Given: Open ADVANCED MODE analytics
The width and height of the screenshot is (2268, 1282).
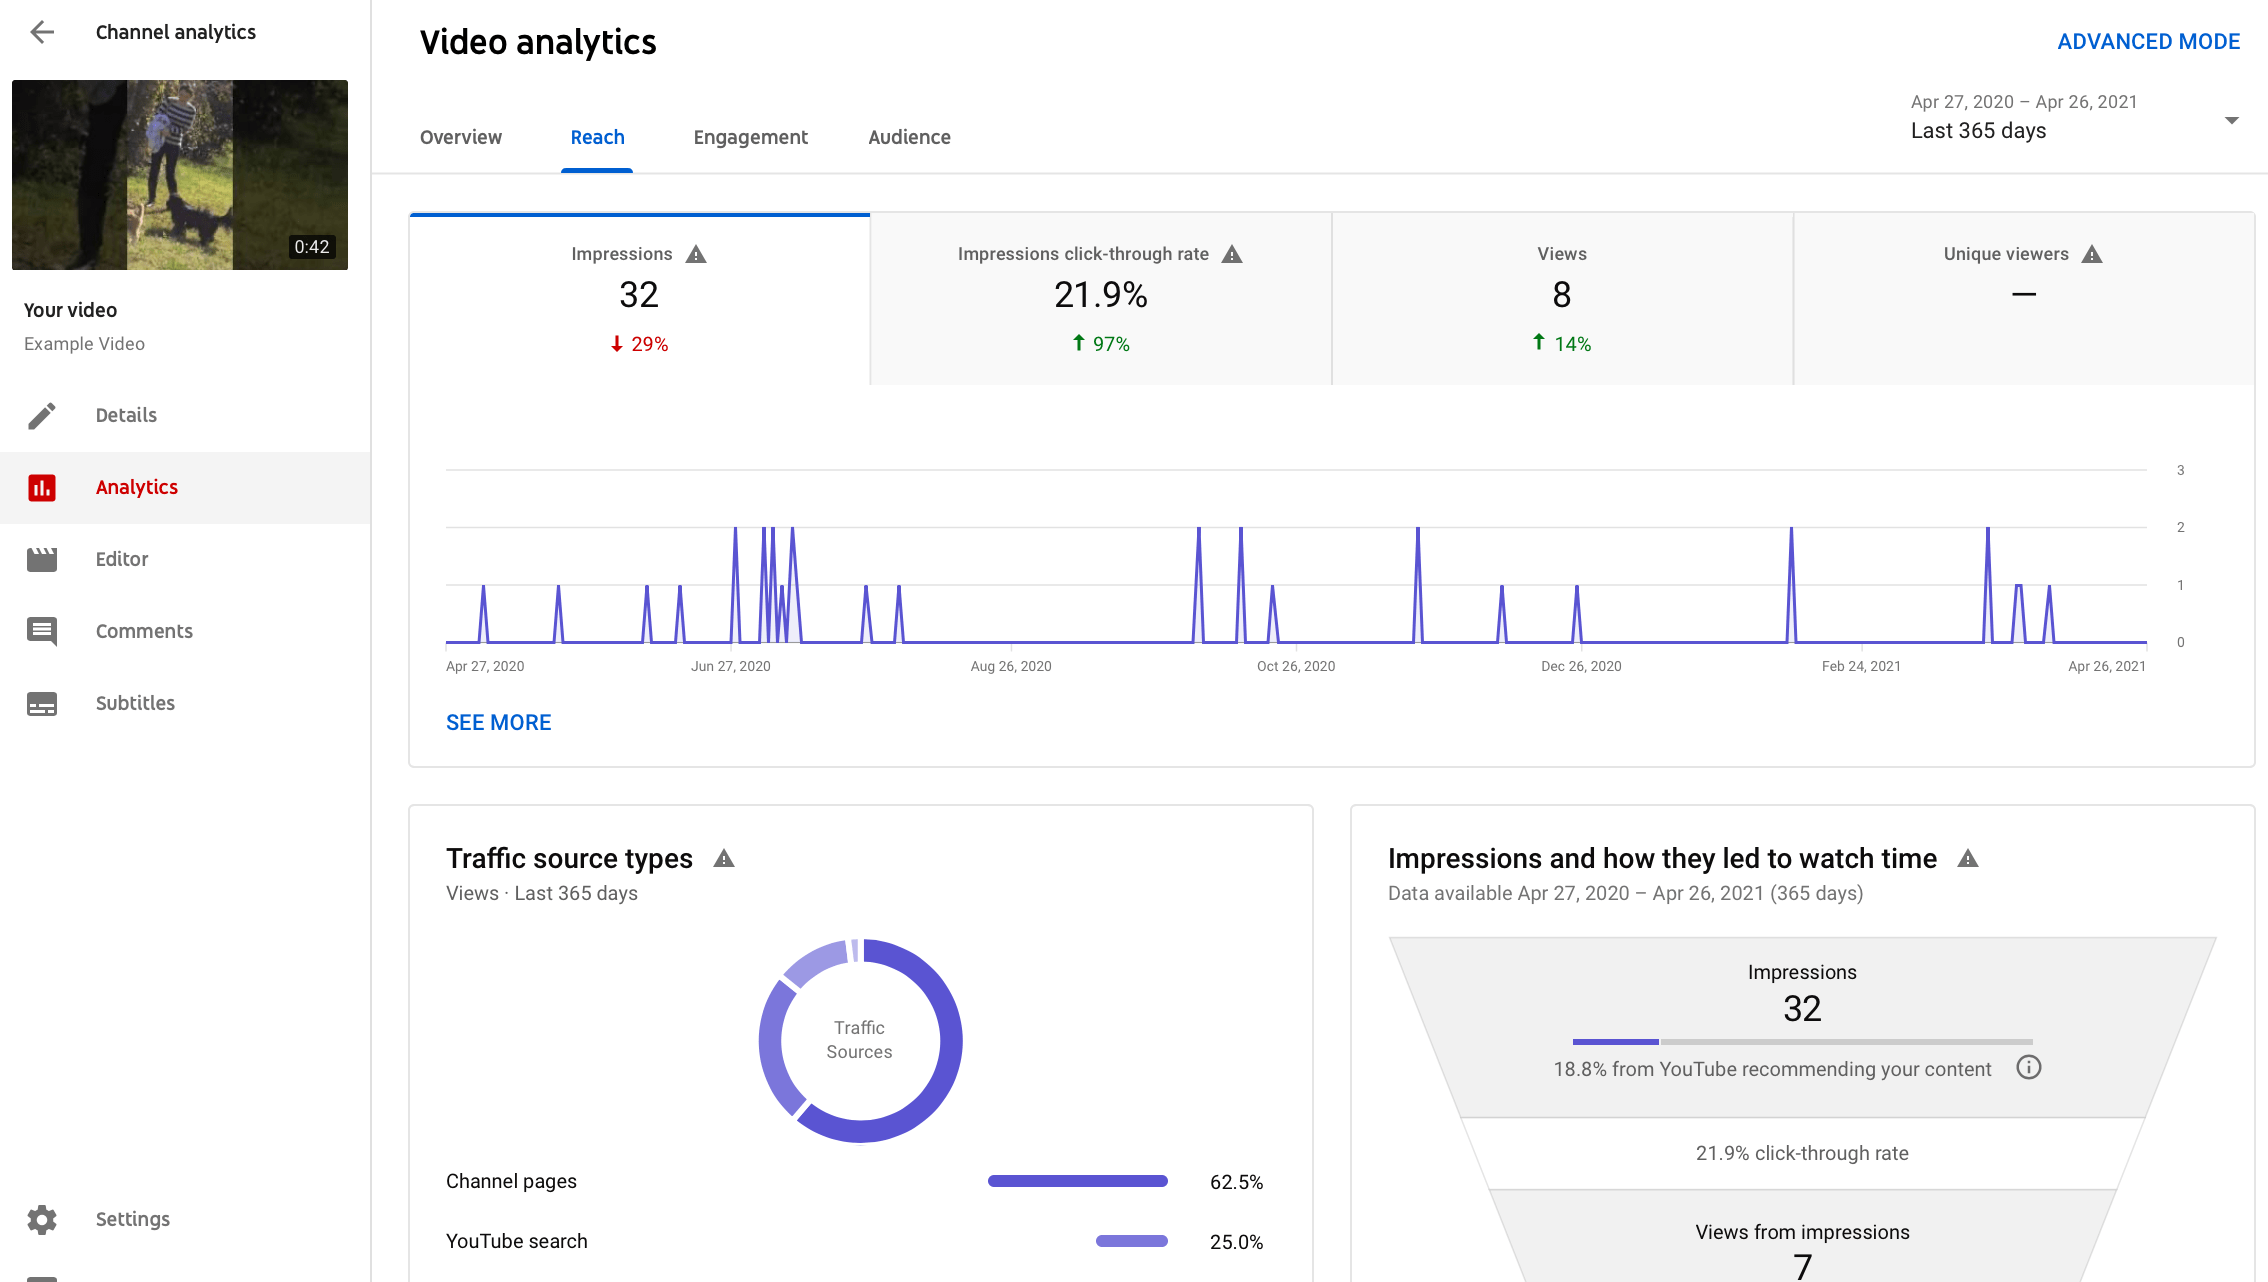Looking at the screenshot, I should tap(2149, 41).
